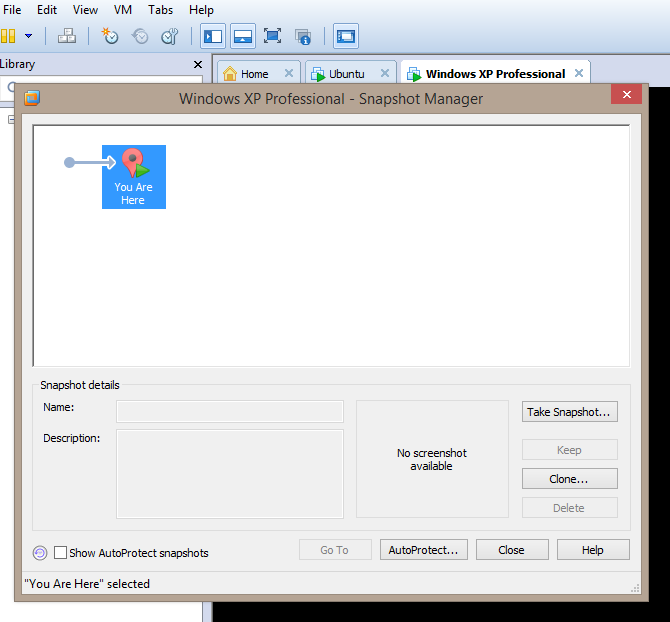Toggle the library sidebar view icon
The height and width of the screenshot is (622, 670).
point(213,36)
